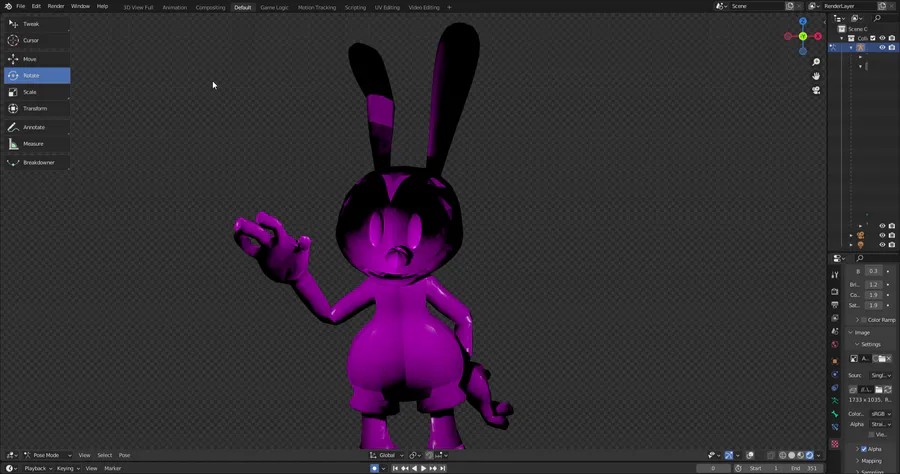Open the Object properties tab (orange square)

835,361
